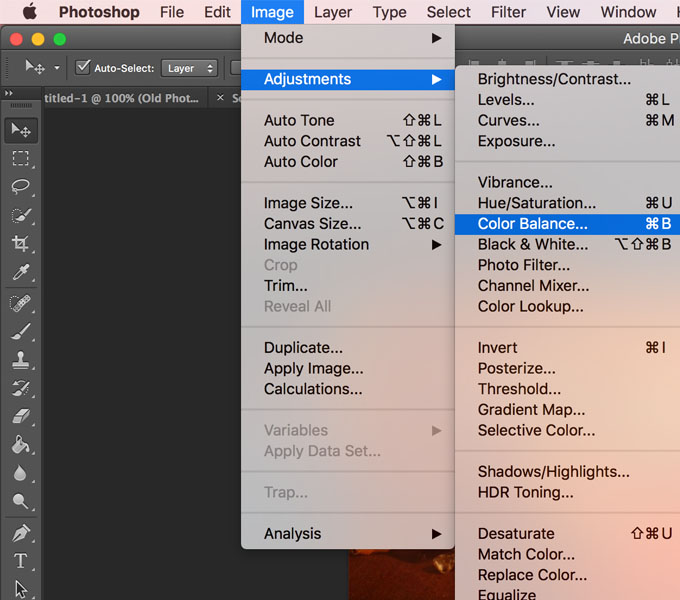
Task: Click the Move tool preset icon in options bar
Action: point(35,68)
